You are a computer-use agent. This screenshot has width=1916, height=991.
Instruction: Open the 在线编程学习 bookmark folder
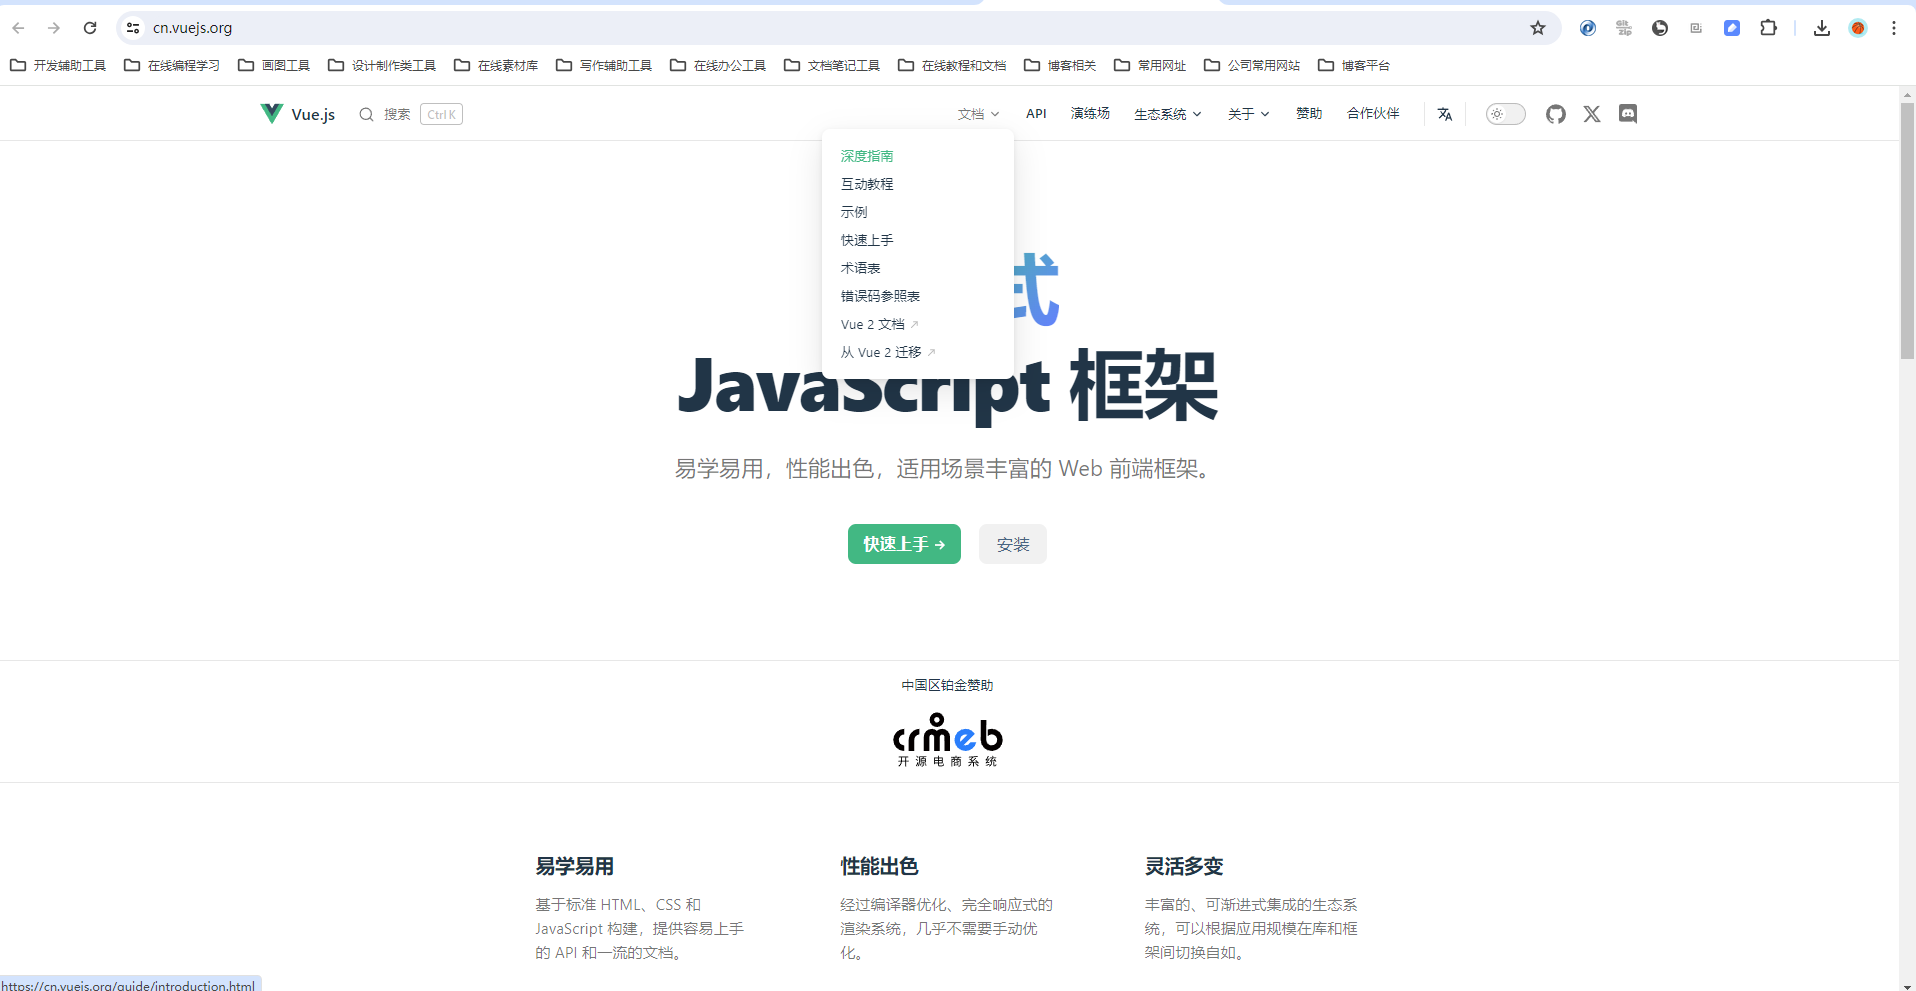(172, 65)
